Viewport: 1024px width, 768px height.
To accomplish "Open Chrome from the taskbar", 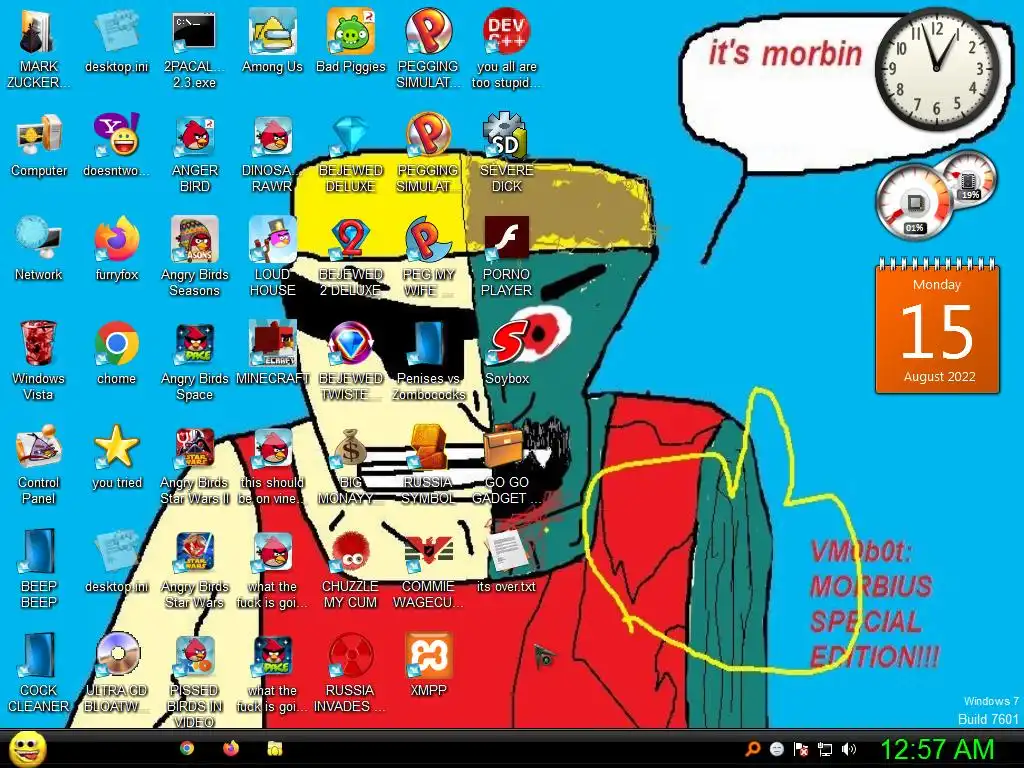I will tap(187, 748).
